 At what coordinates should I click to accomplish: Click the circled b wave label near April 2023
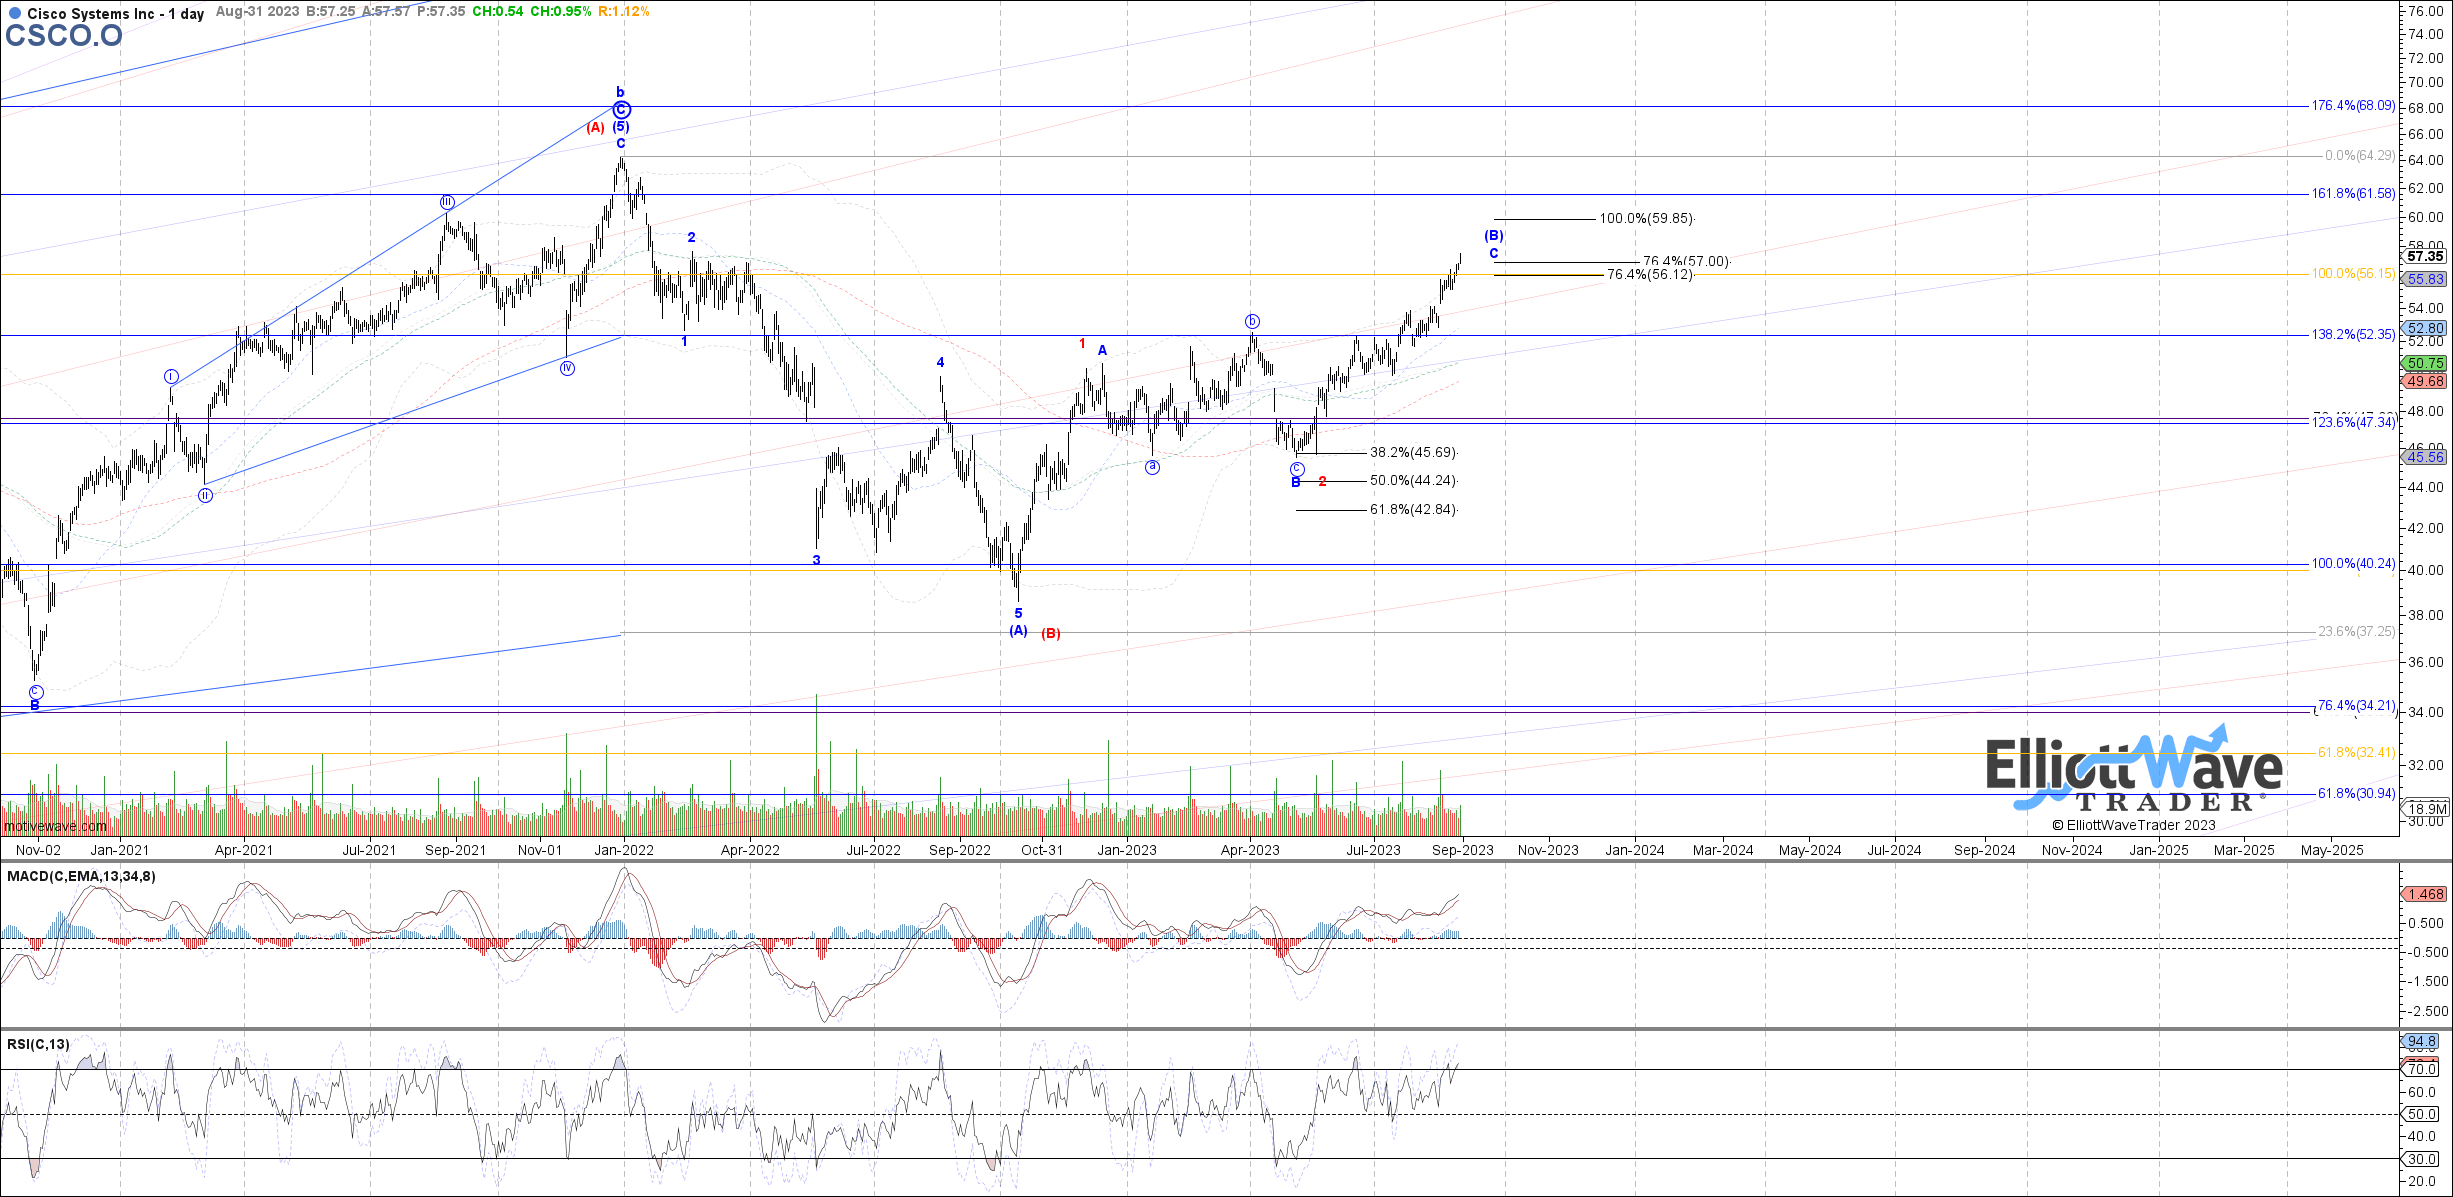[1252, 321]
